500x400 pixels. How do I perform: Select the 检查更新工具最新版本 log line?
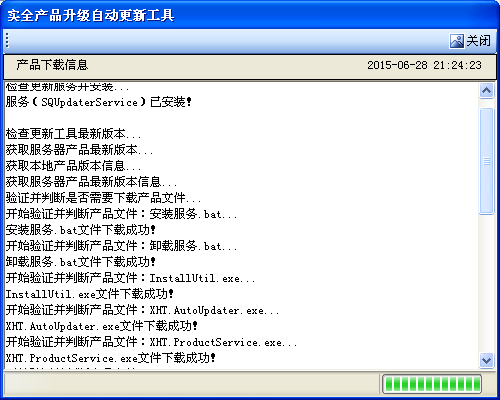tap(73, 134)
